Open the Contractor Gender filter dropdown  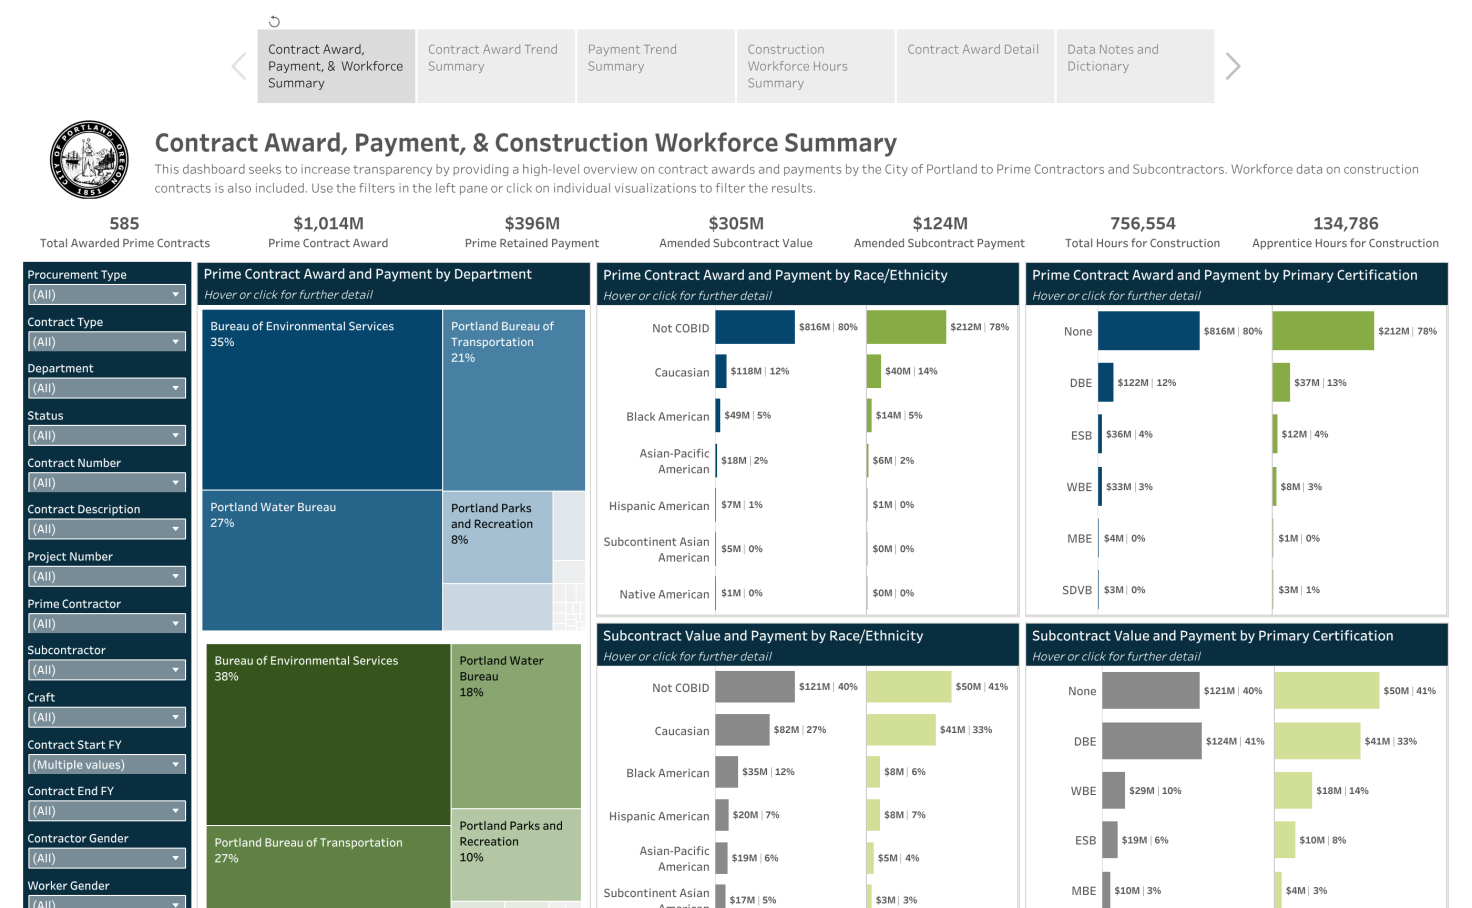106,859
